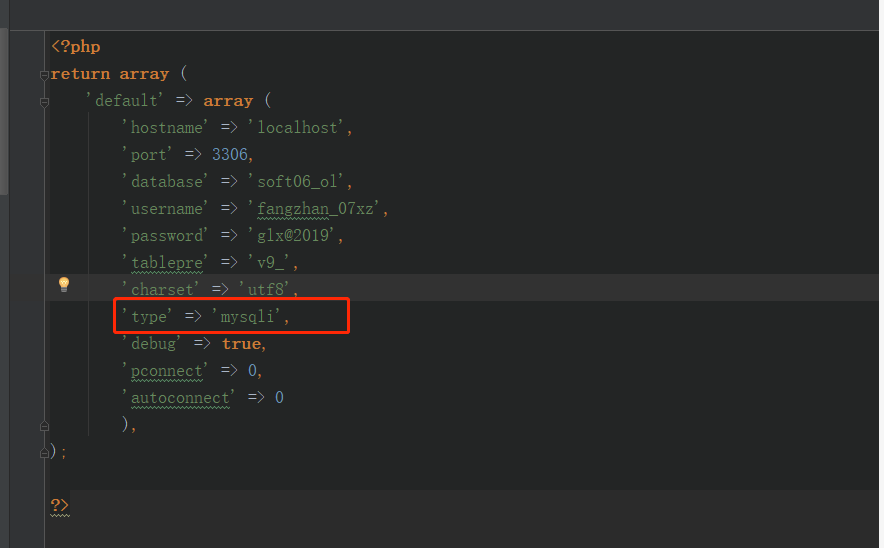The width and height of the screenshot is (884, 548).
Task: Click the 'autoconnect' key
Action: [178, 398]
